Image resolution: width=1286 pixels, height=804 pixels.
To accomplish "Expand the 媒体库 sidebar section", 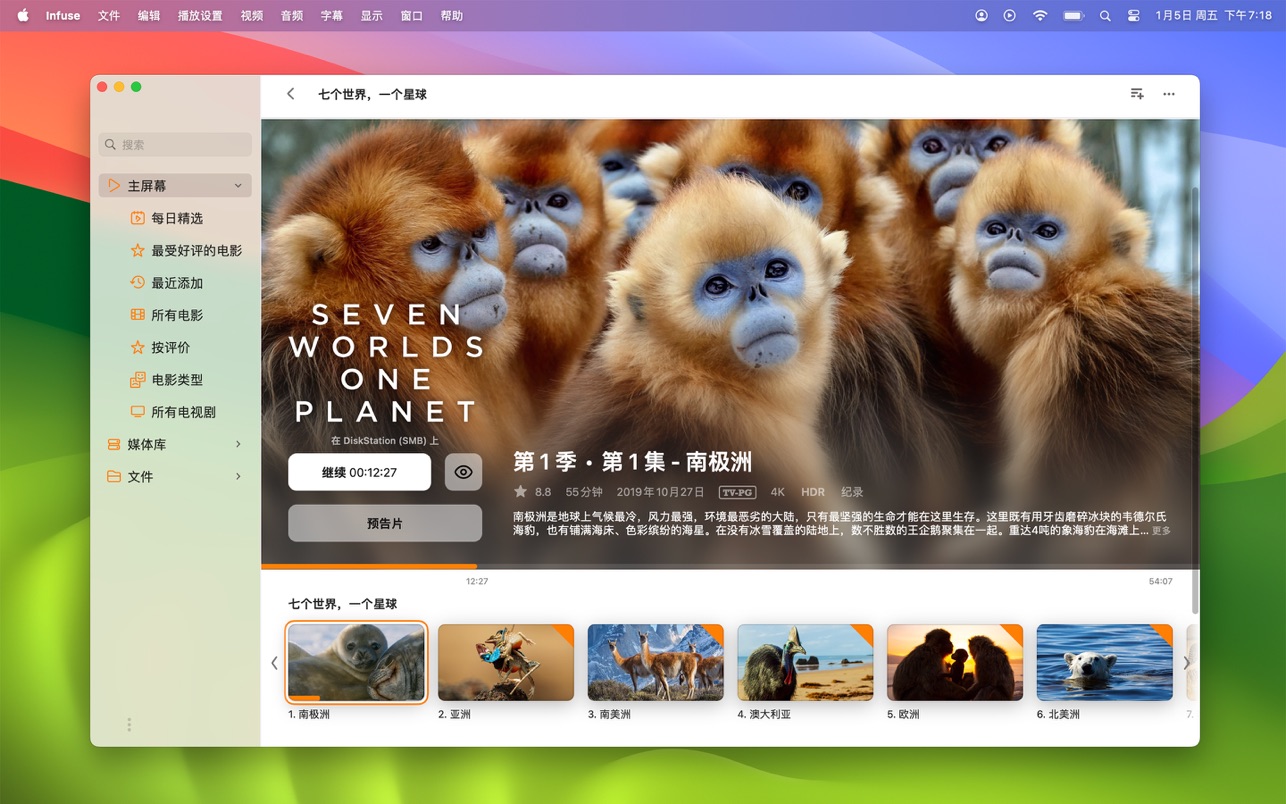I will point(238,444).
